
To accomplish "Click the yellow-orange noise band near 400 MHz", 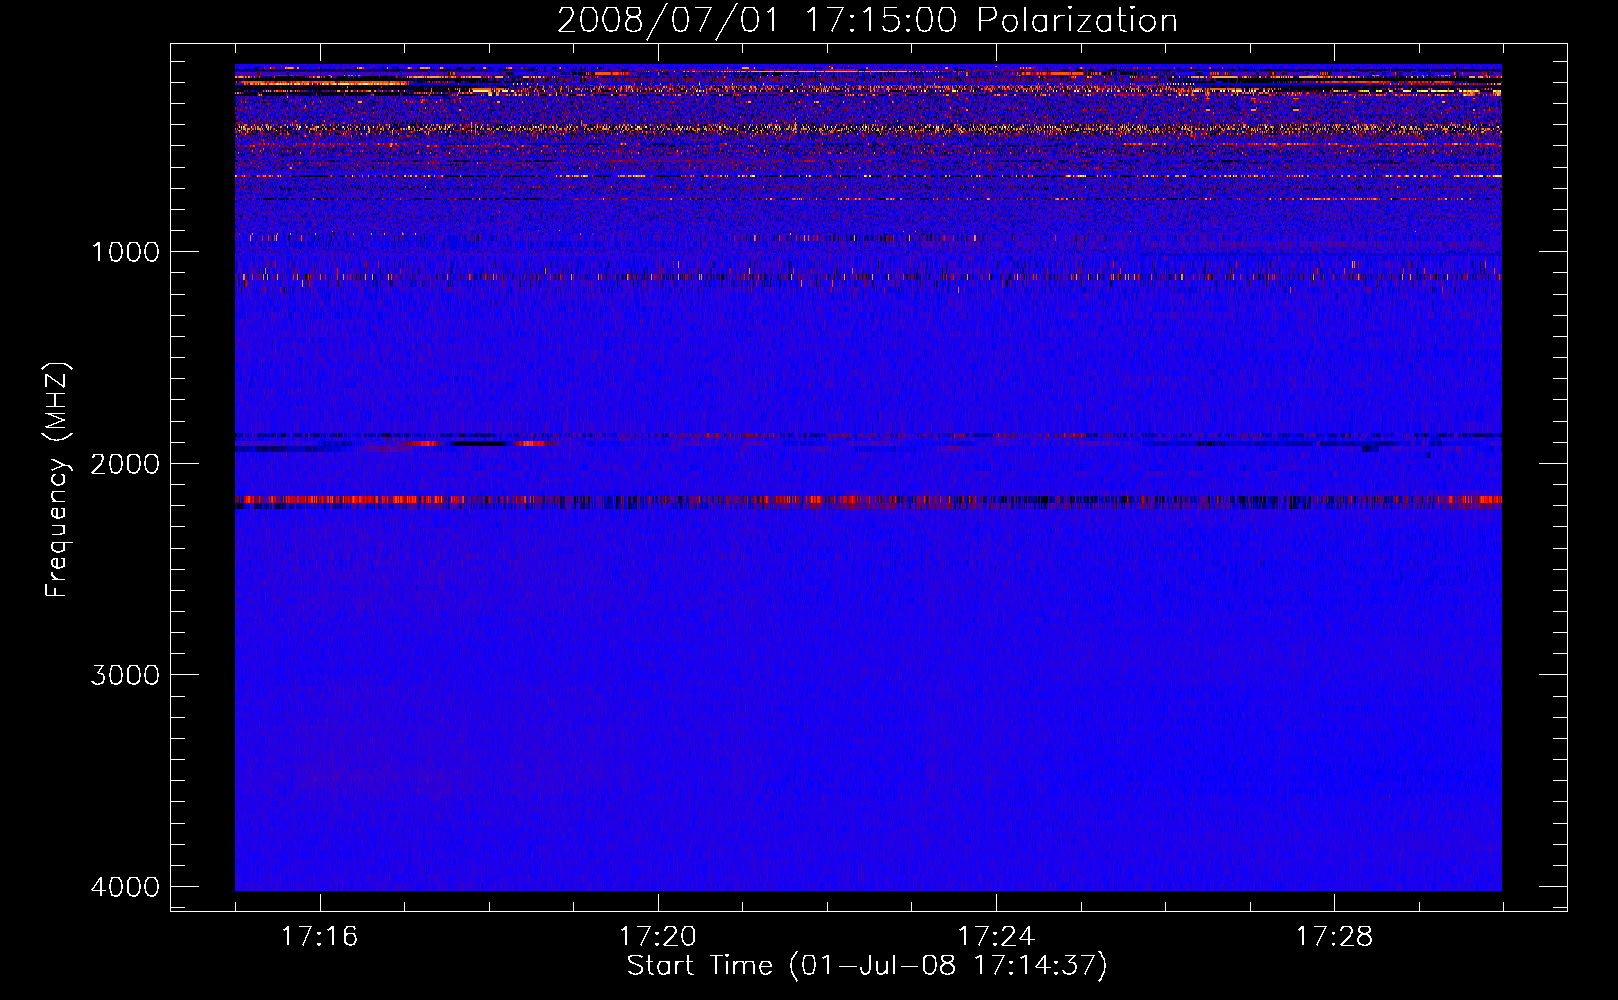I will click(868, 129).
